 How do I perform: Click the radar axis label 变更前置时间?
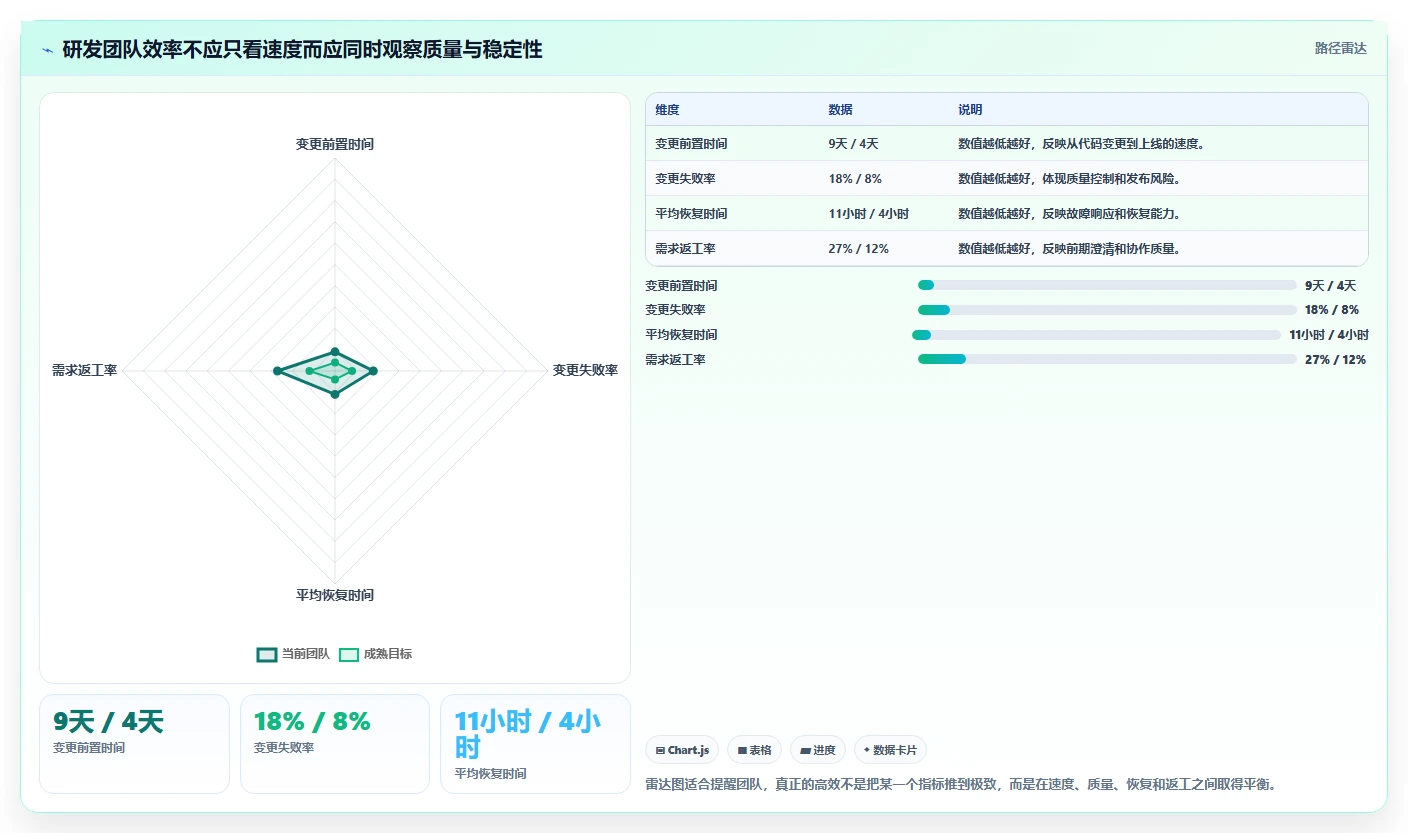[x=335, y=144]
